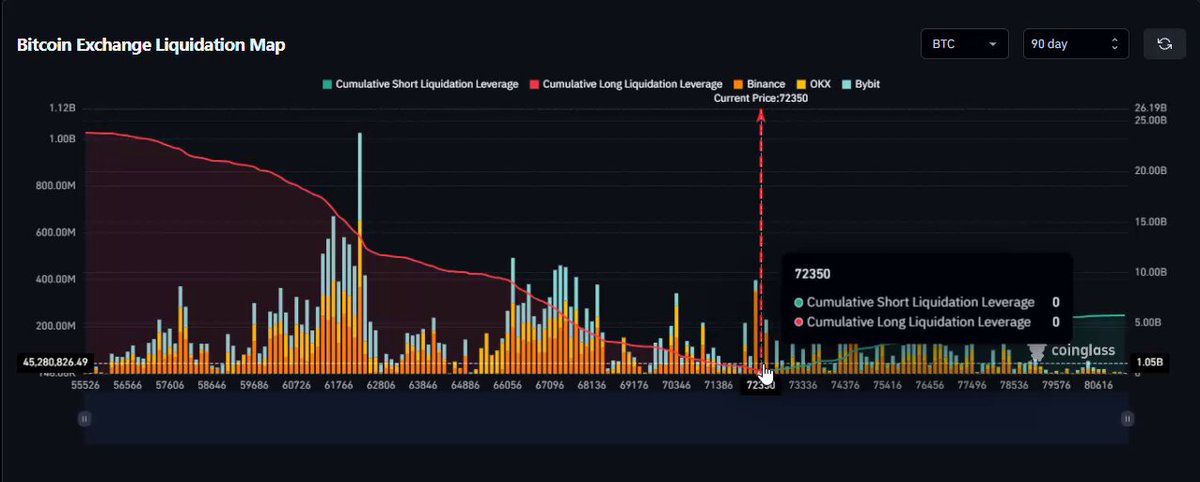Click the green short leverage legend swatch
The image size is (1200, 482).
326,84
